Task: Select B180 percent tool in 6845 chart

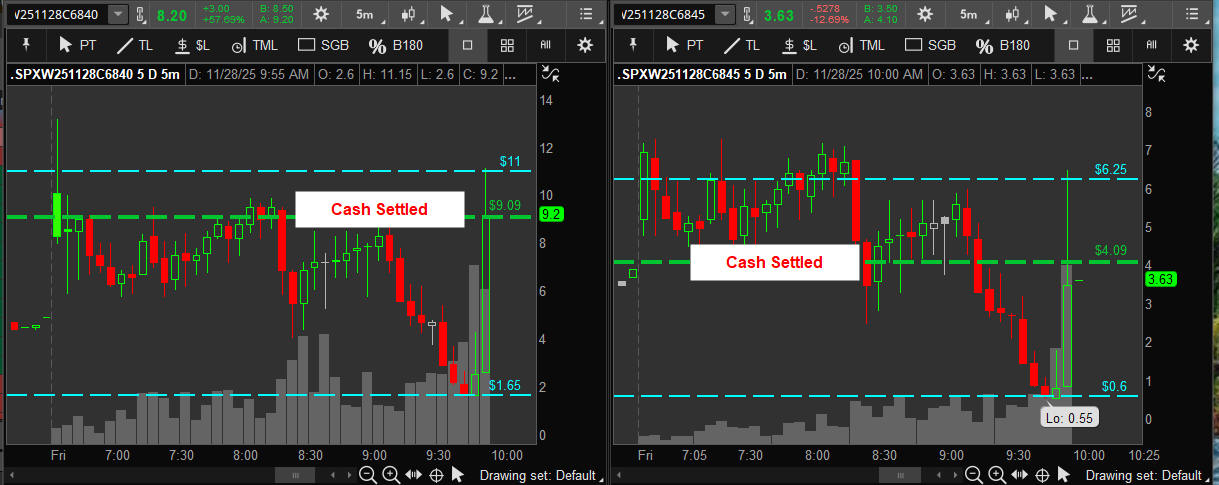Action: click(x=1002, y=45)
